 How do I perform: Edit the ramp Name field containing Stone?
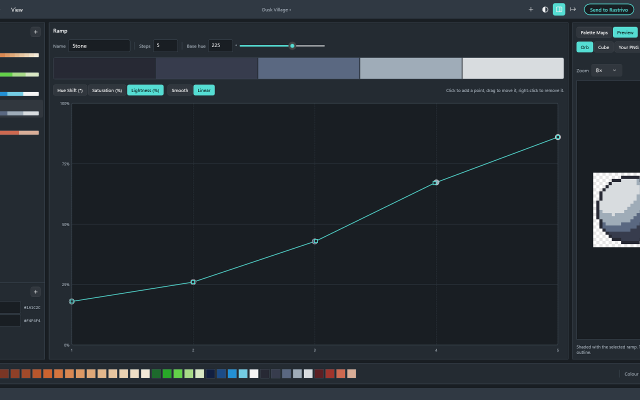pos(99,46)
